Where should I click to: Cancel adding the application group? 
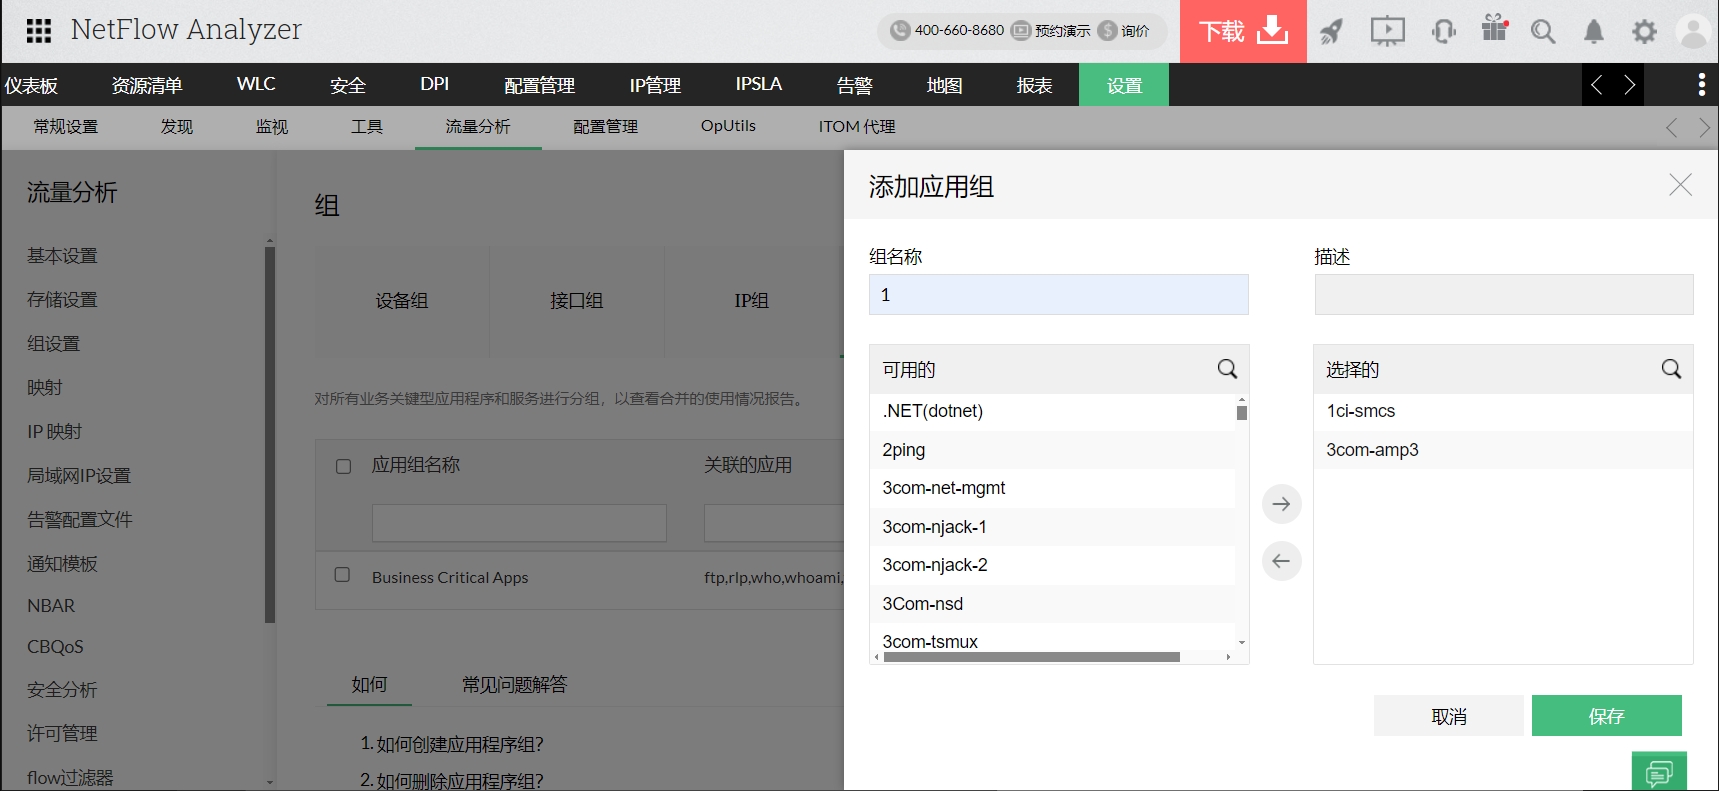point(1448,716)
